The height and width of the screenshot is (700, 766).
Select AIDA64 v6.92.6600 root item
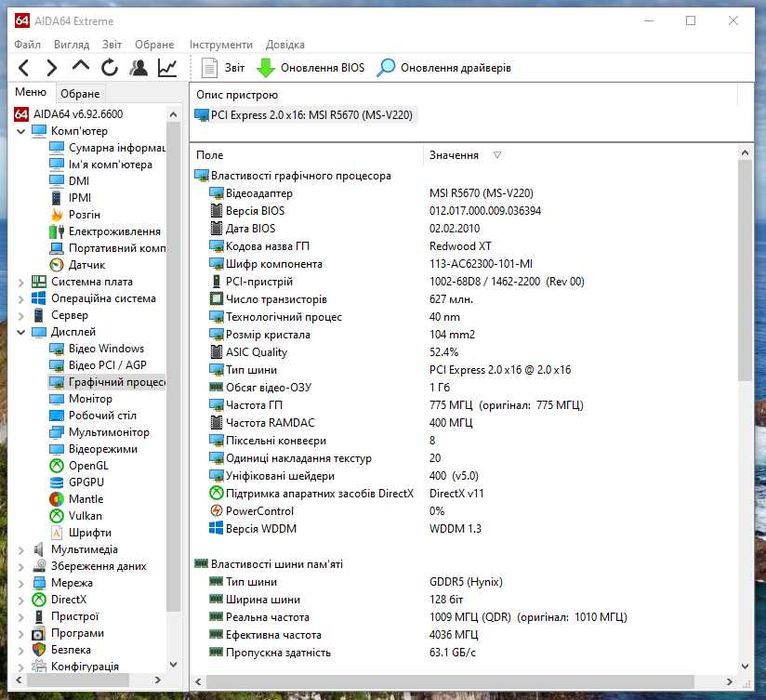pos(68,114)
